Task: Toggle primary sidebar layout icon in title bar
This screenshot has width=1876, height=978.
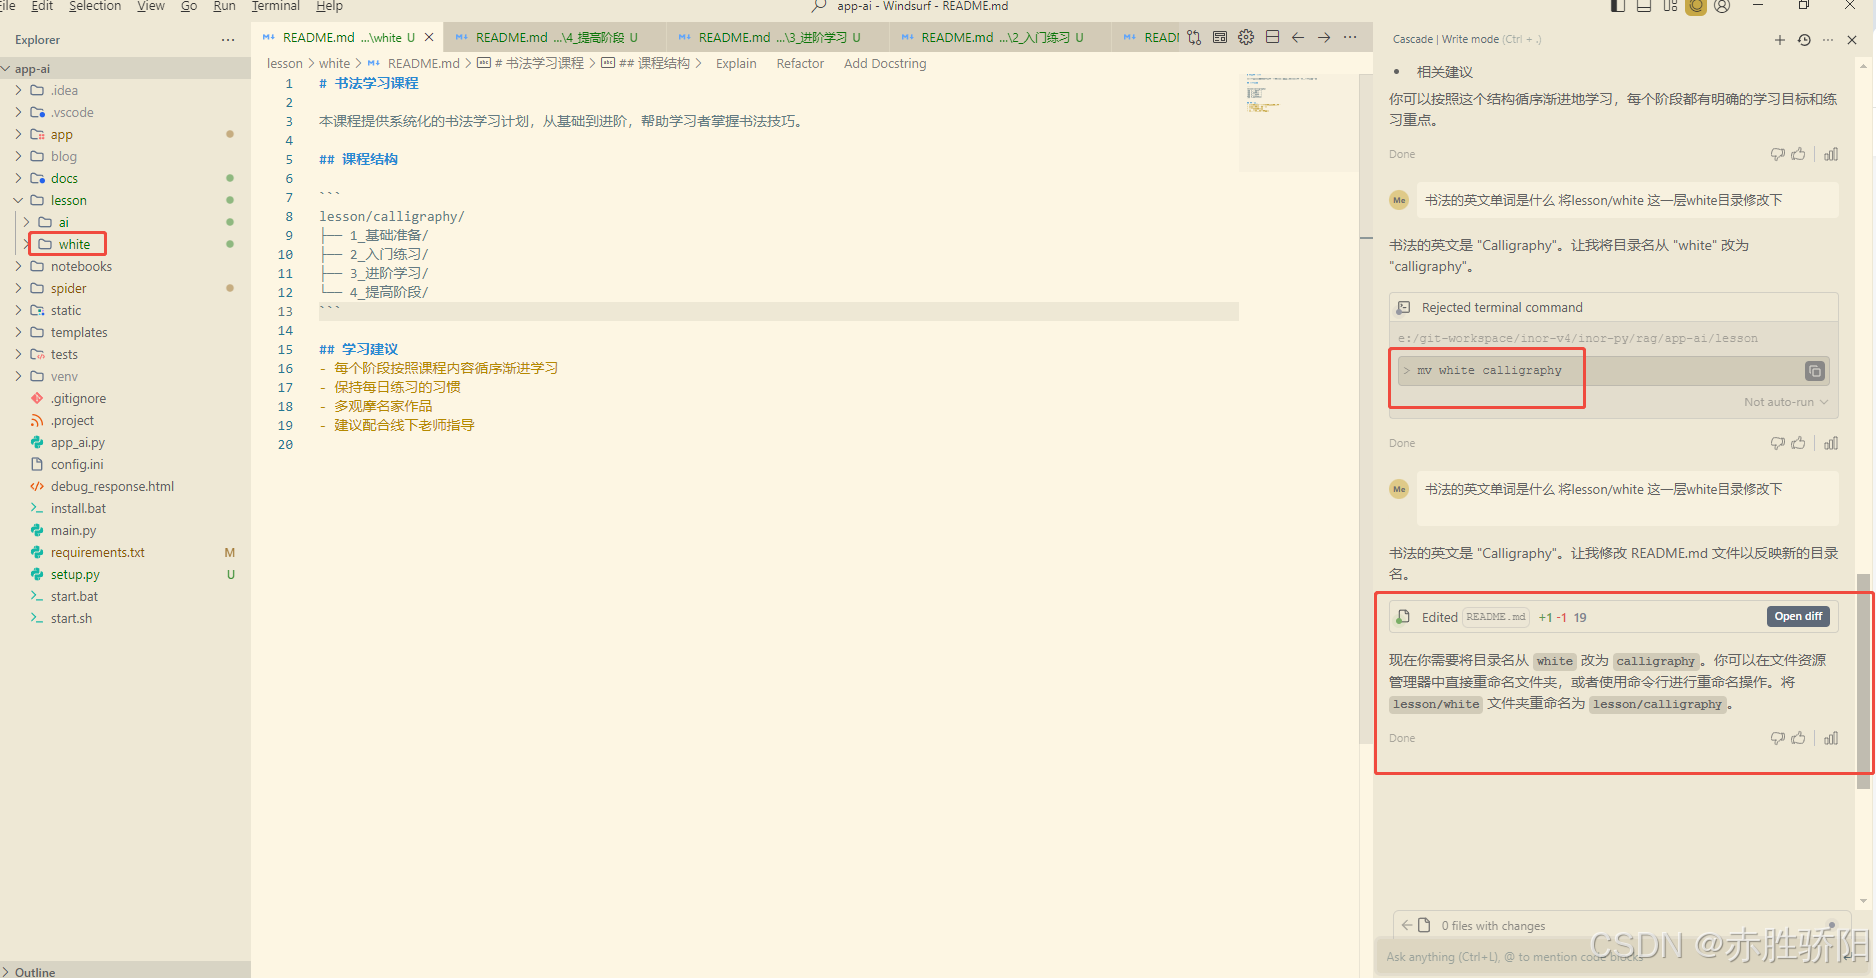Action: coord(1618,6)
